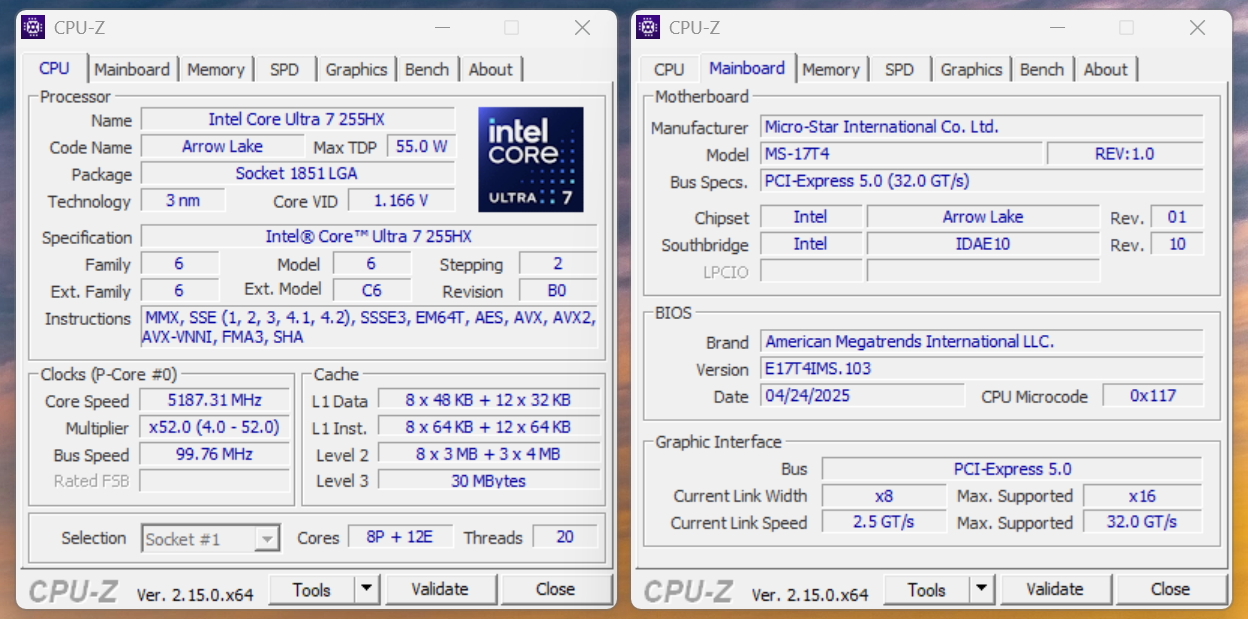Click the Revision value B0
1248x619 pixels.
point(558,291)
